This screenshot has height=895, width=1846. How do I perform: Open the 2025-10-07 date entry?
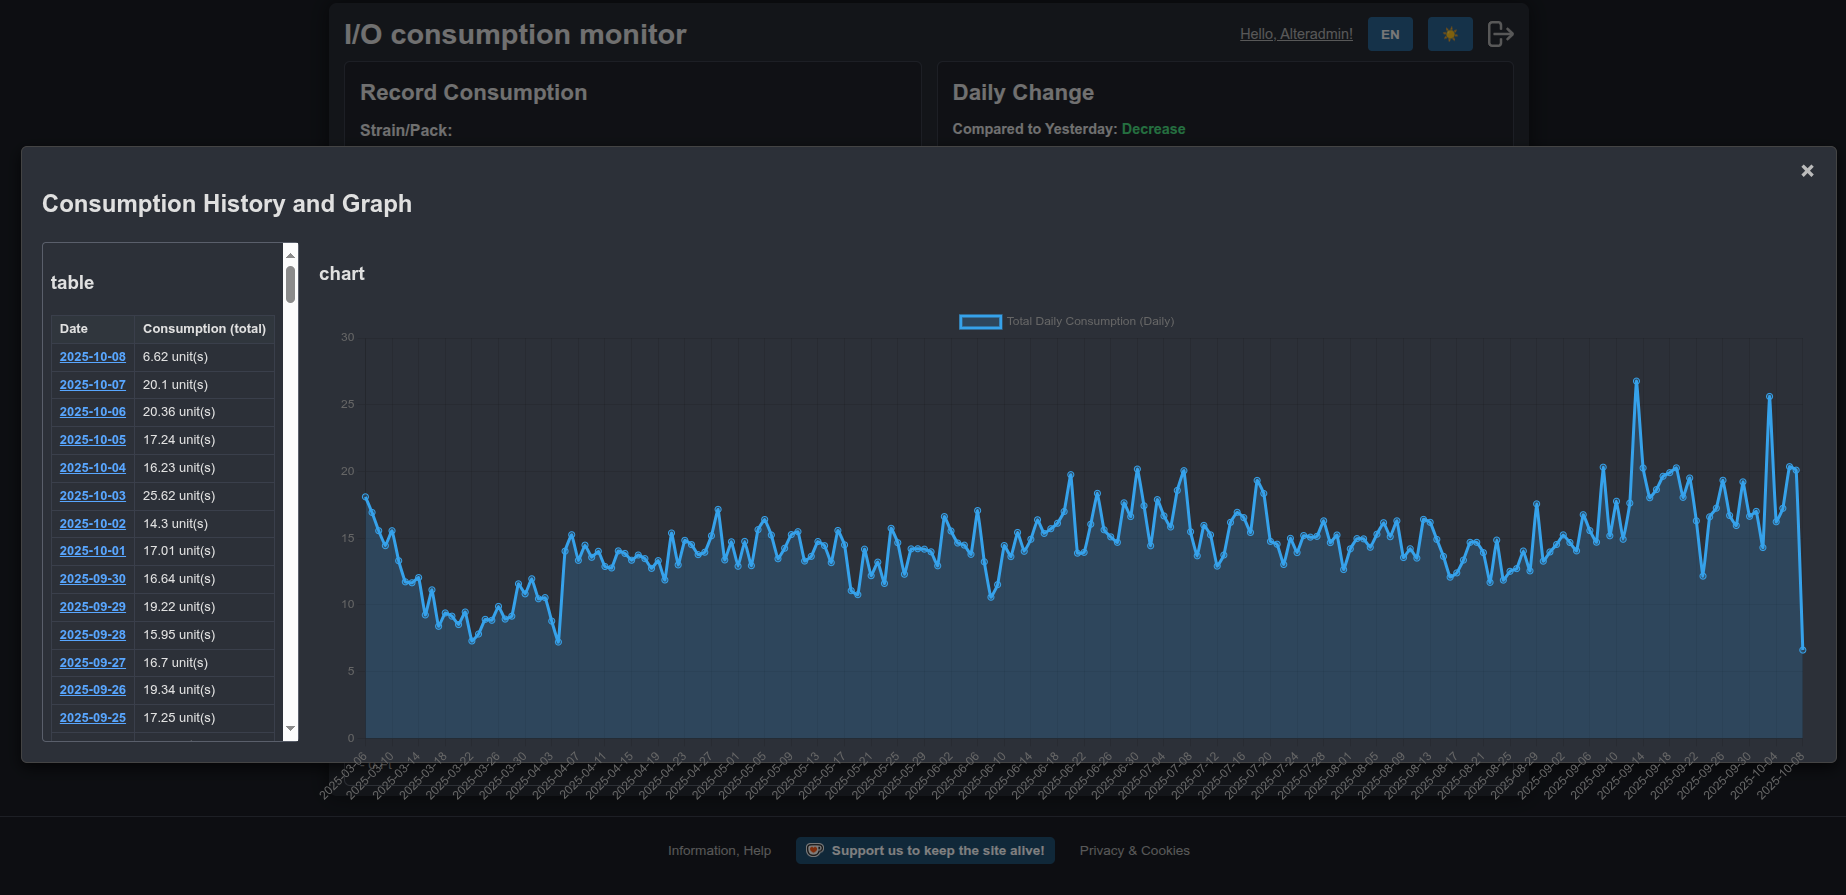93,385
